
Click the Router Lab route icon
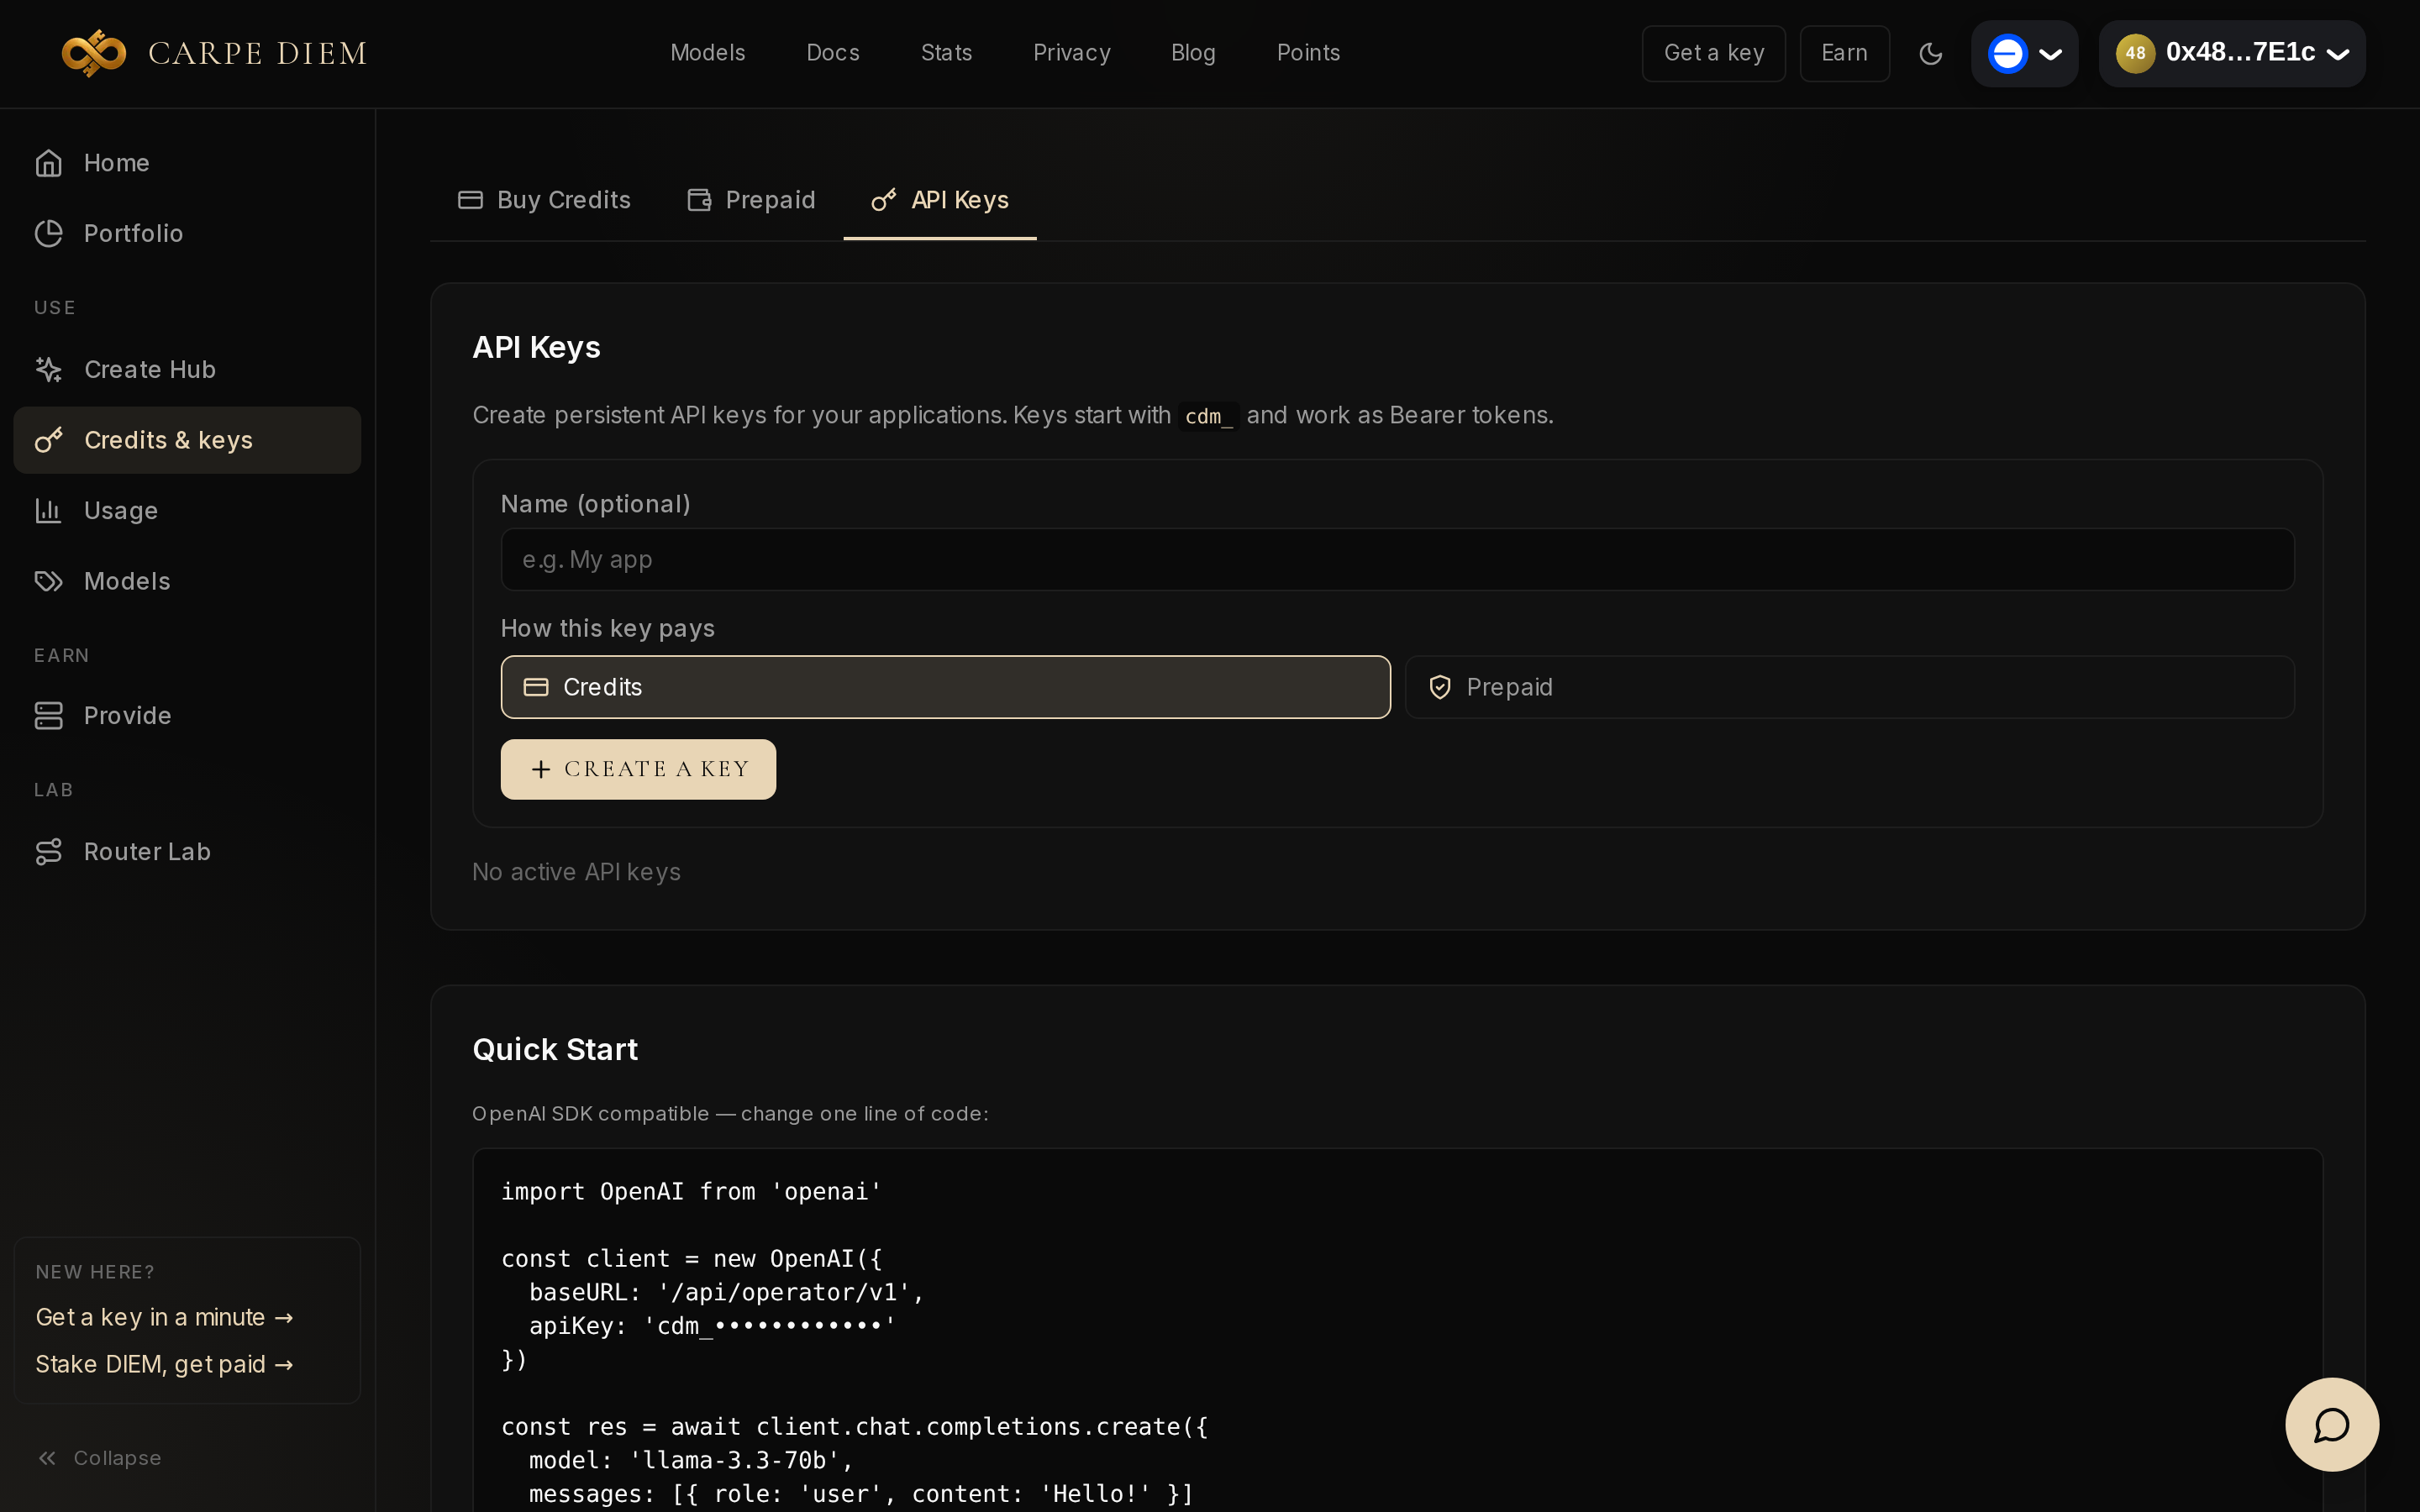[49, 851]
